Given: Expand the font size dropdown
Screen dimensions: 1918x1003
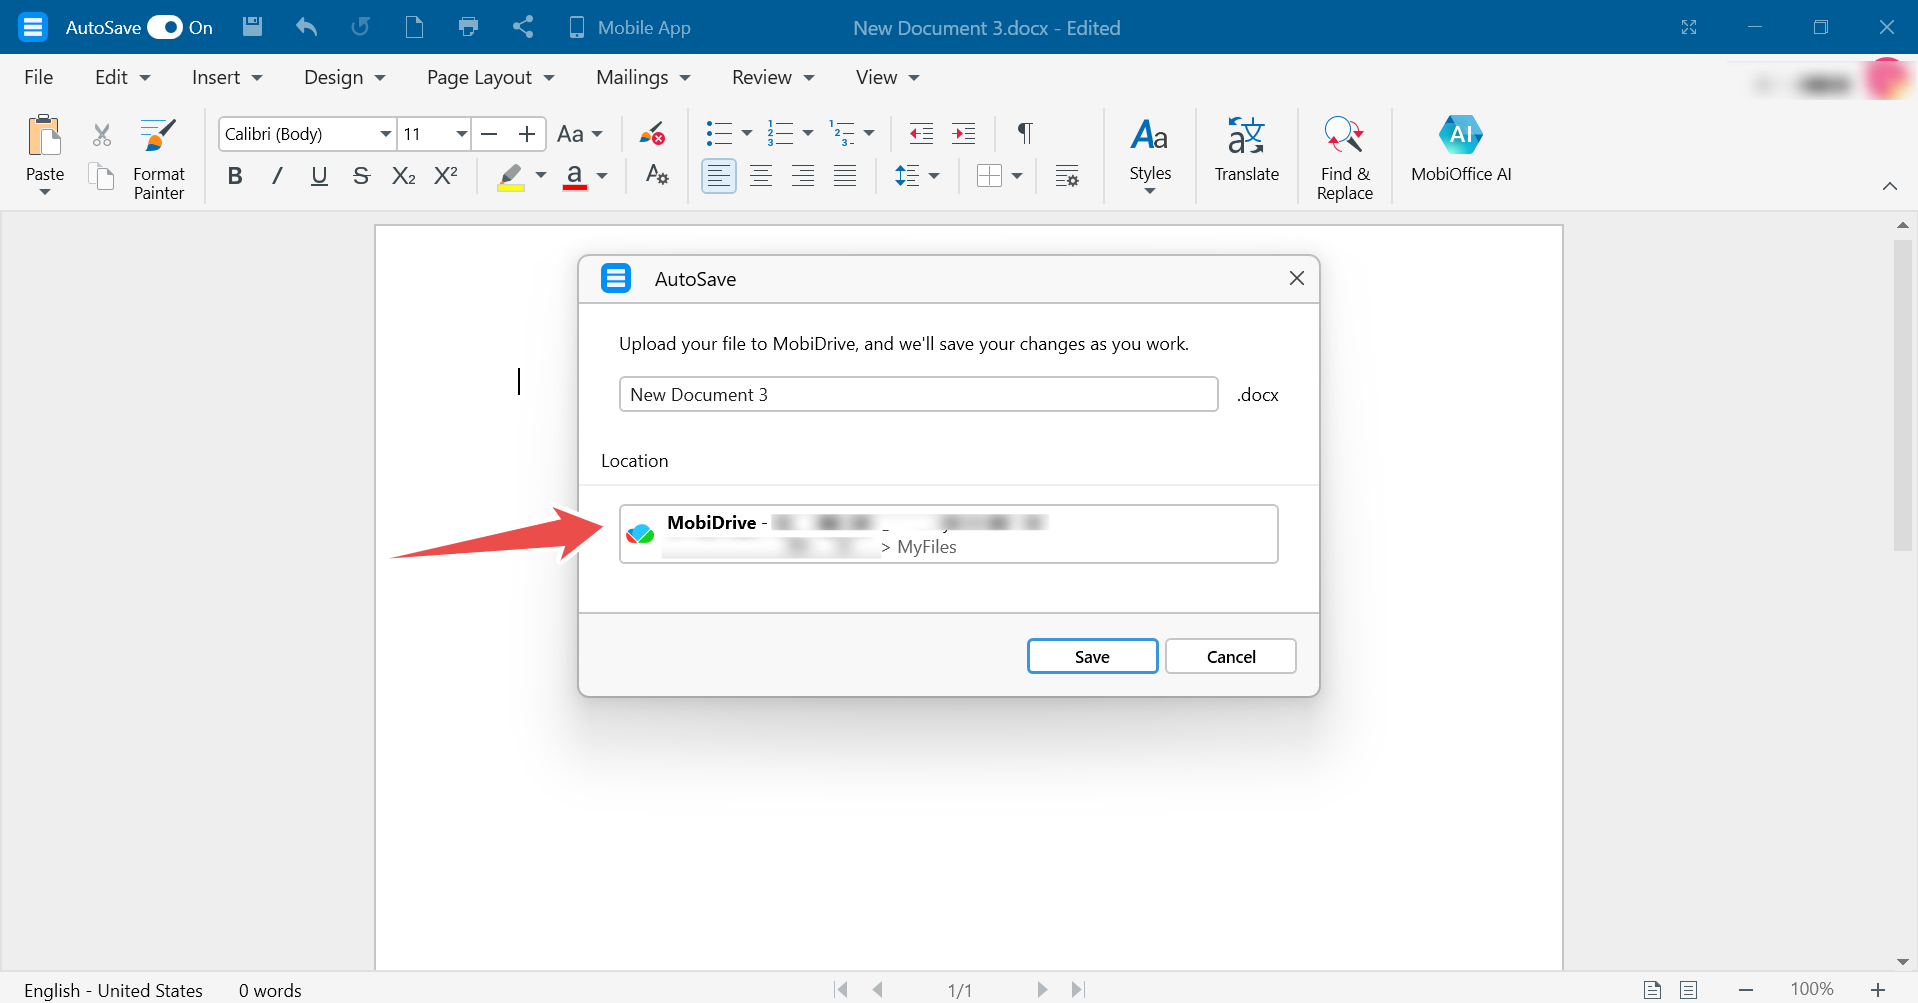Looking at the screenshot, I should (x=461, y=134).
